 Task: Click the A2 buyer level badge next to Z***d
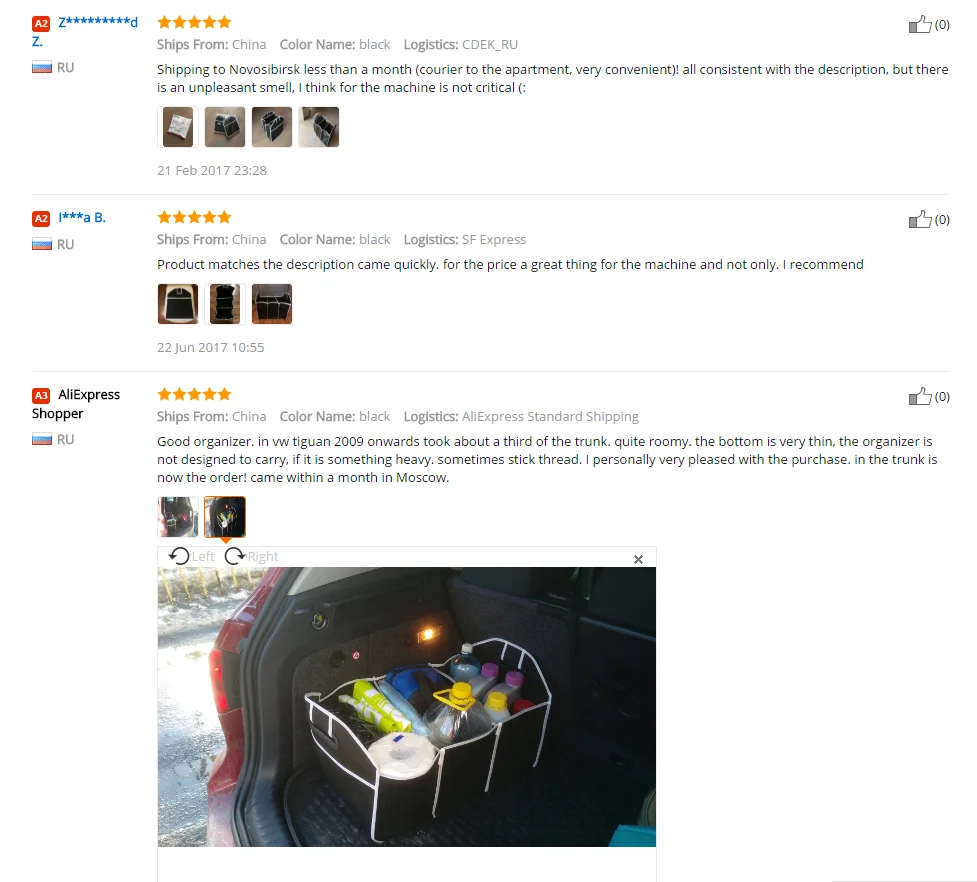pos(41,24)
